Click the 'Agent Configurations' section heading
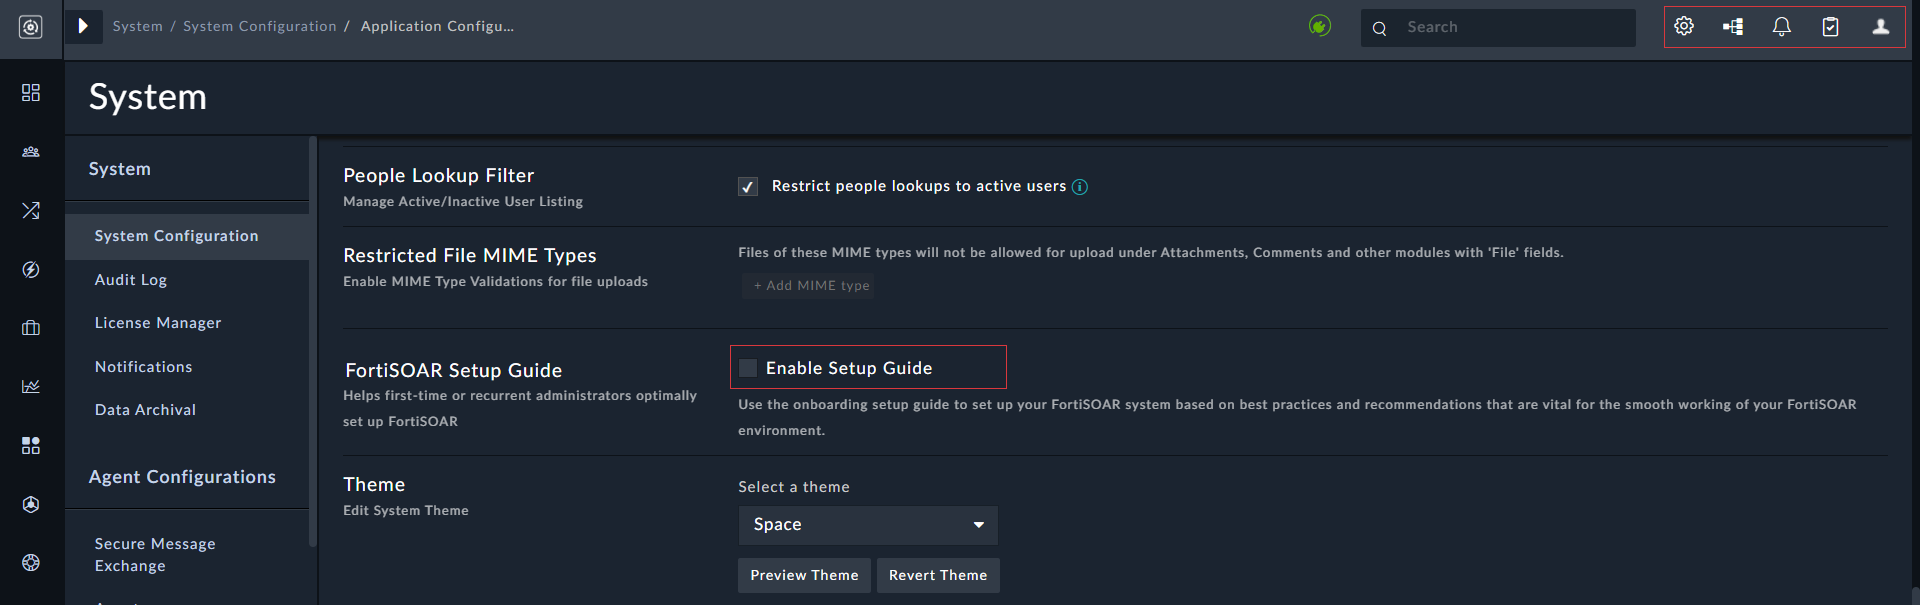 (182, 477)
